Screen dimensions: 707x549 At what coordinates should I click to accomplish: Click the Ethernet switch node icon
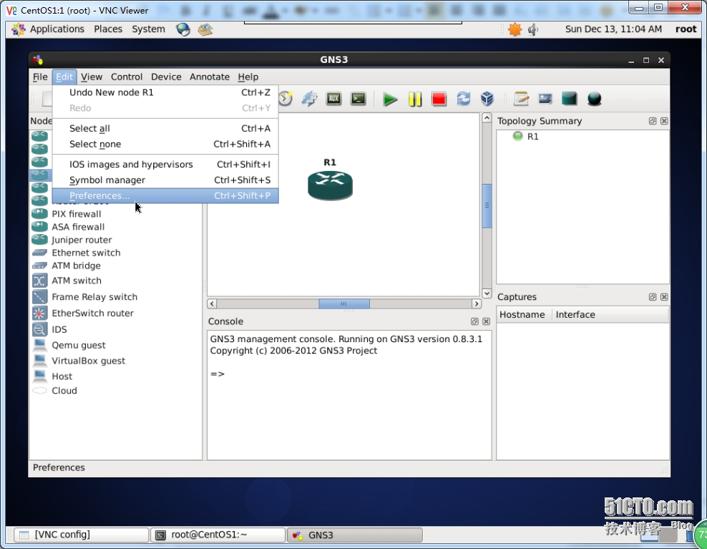coord(40,252)
